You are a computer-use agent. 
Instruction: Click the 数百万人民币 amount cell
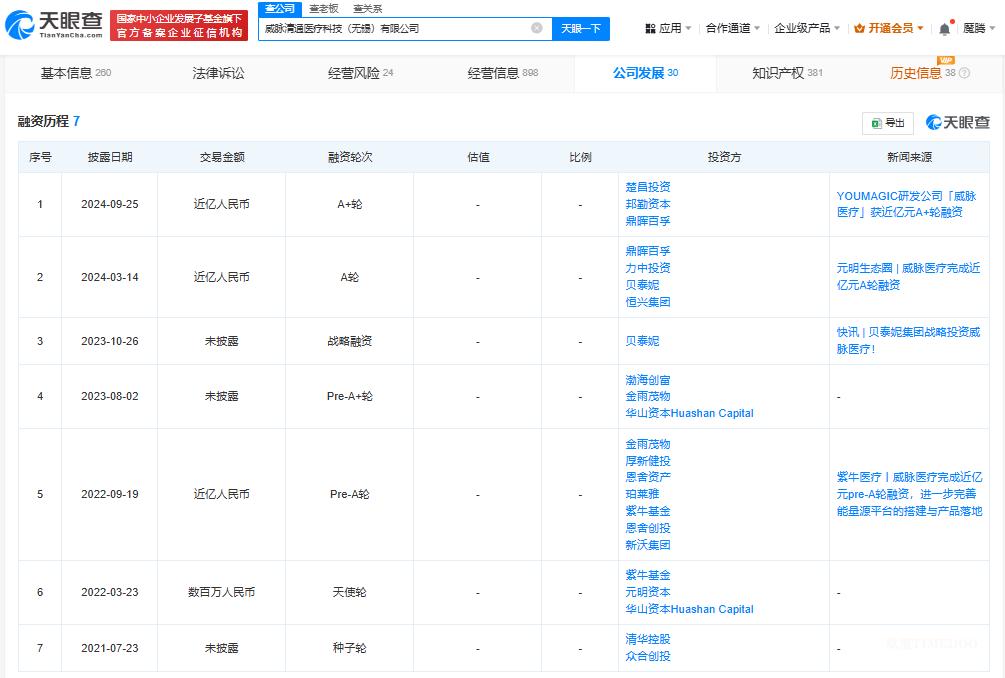point(221,592)
